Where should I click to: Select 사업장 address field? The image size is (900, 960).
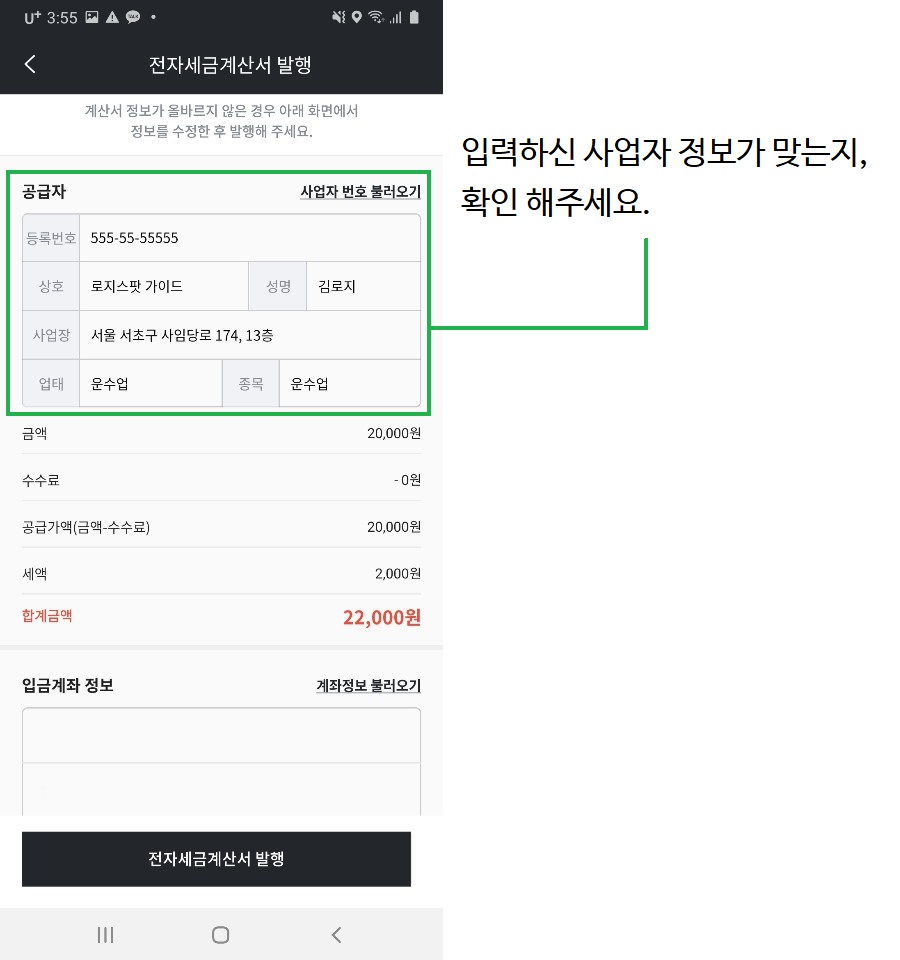(250, 335)
